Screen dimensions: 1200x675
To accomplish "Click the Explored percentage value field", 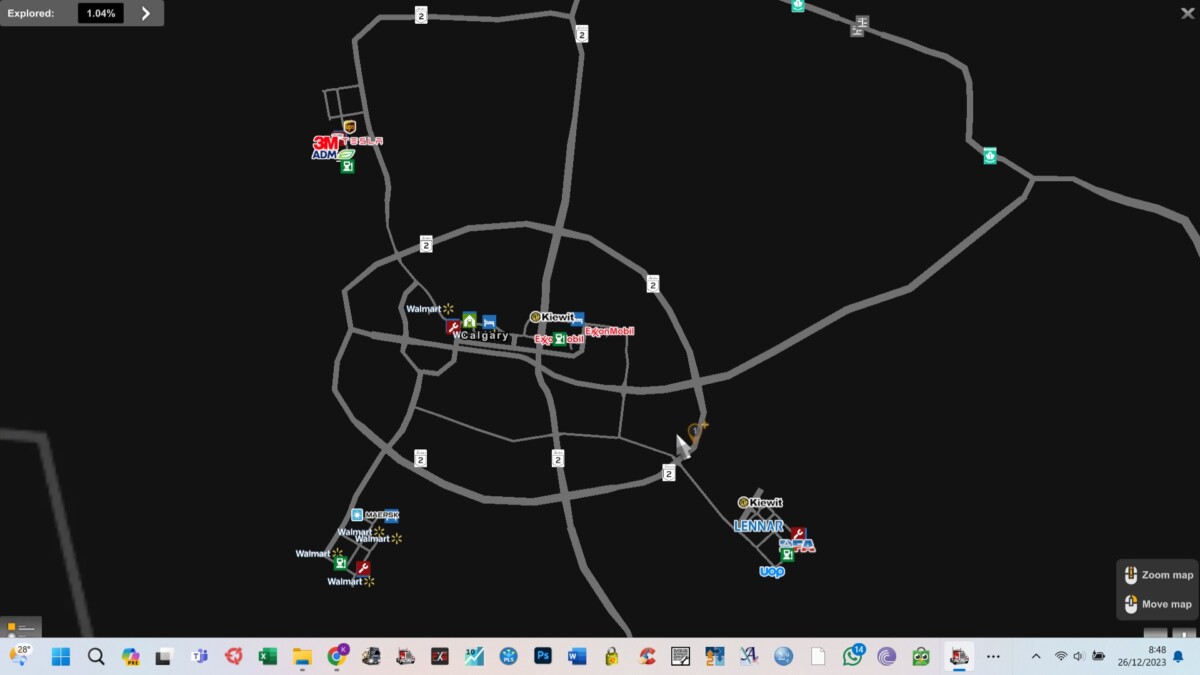I will [100, 13].
